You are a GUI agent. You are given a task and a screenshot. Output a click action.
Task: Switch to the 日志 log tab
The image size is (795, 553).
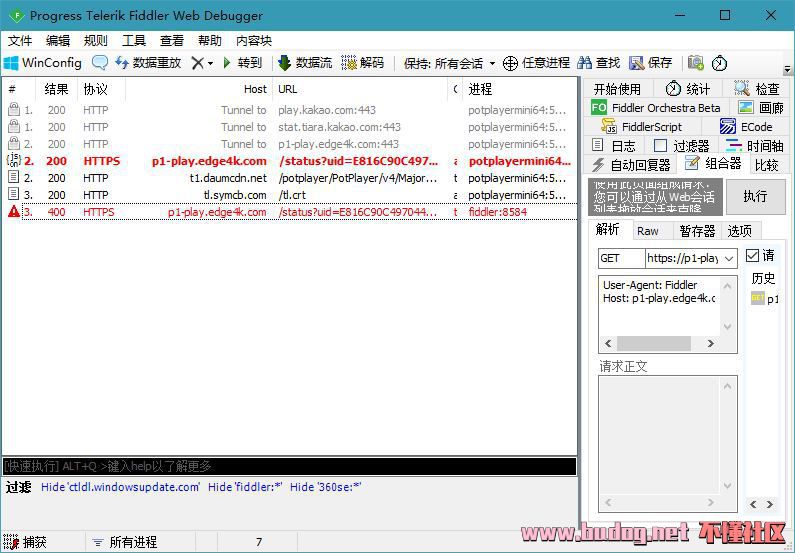613,146
